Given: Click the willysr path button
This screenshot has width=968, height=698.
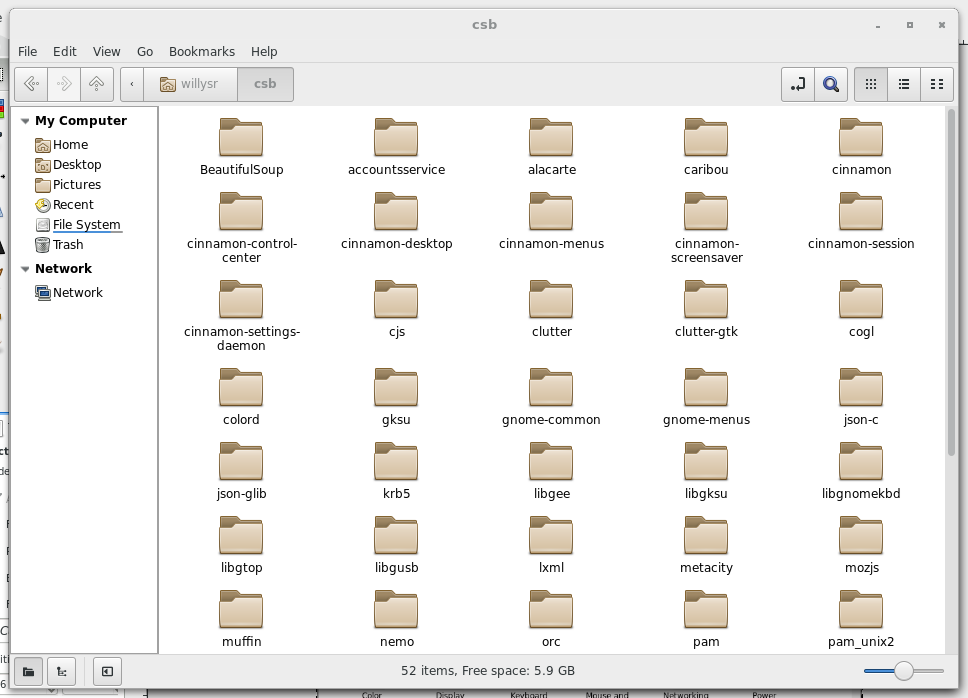Looking at the screenshot, I should (x=190, y=84).
